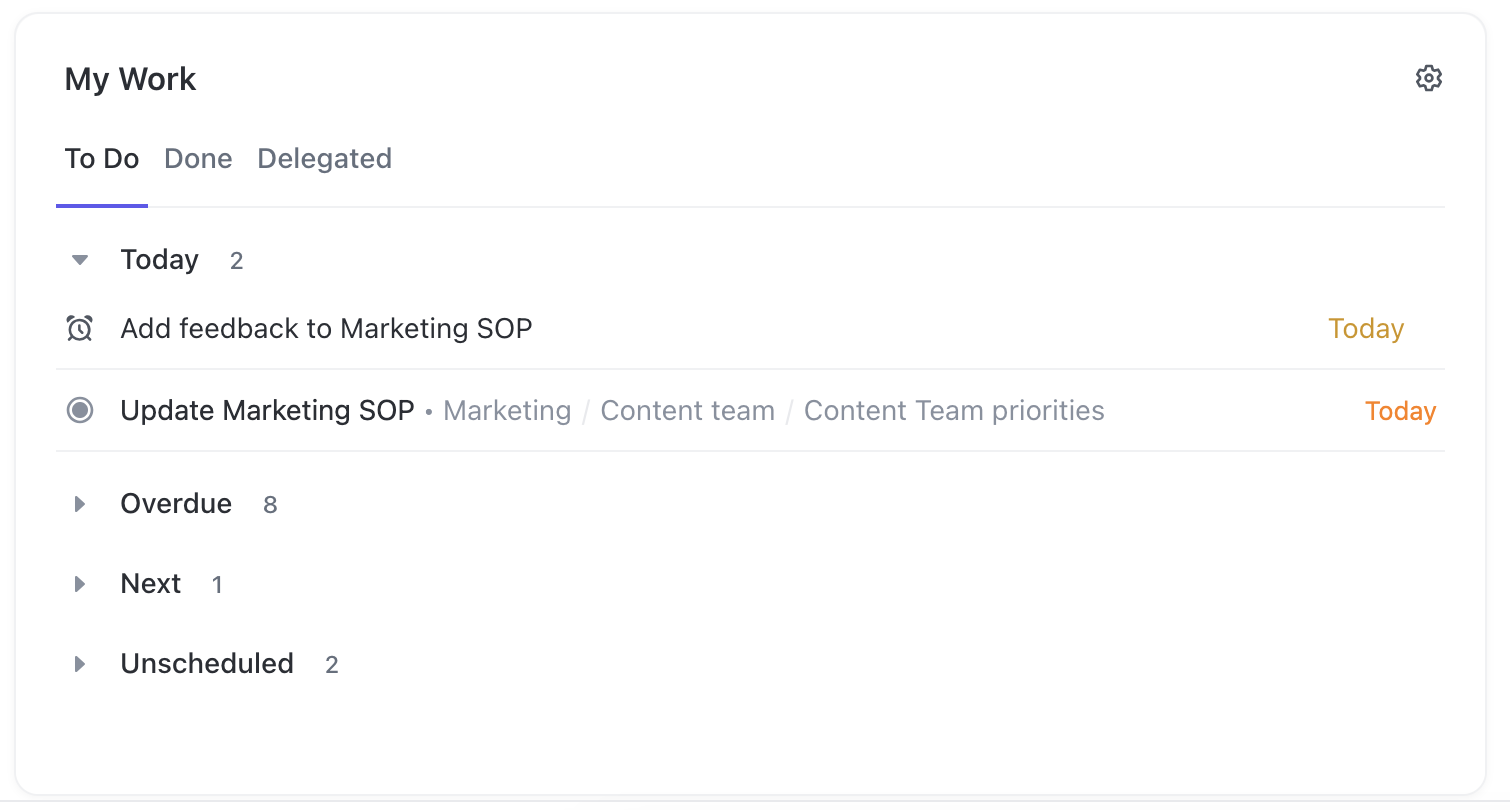Open the Update Marketing SOP task name
The width and height of the screenshot is (1510, 810).
pyautogui.click(x=267, y=410)
